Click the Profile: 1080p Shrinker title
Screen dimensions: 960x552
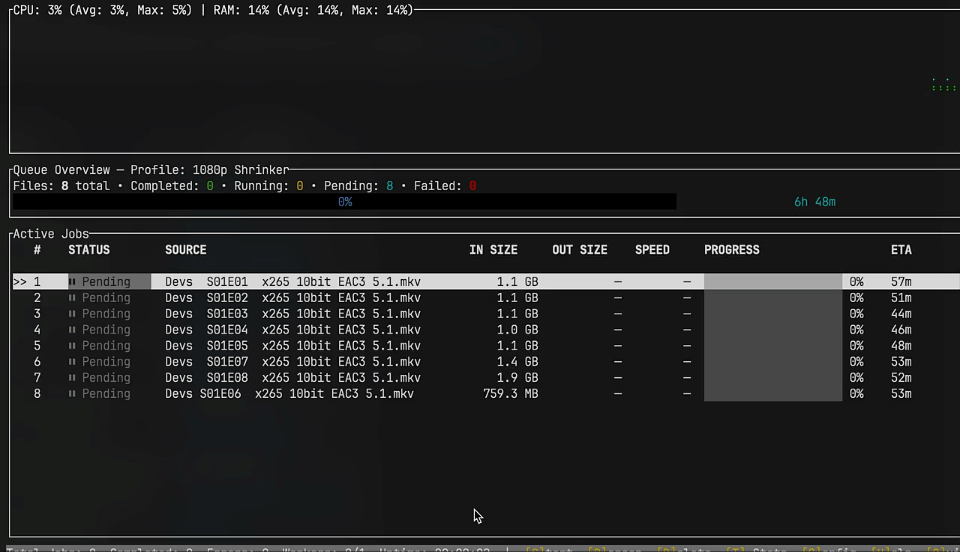[209, 170]
